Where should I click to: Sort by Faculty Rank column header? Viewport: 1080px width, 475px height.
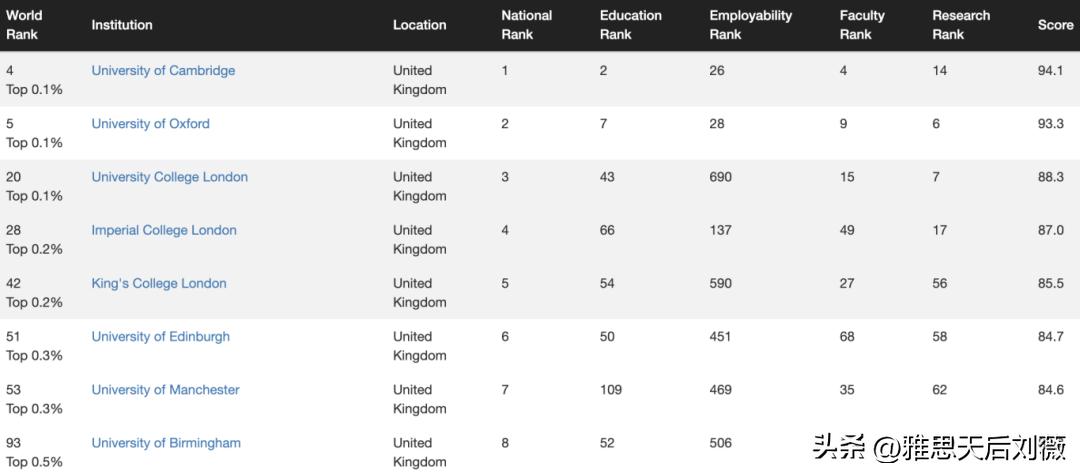point(862,25)
